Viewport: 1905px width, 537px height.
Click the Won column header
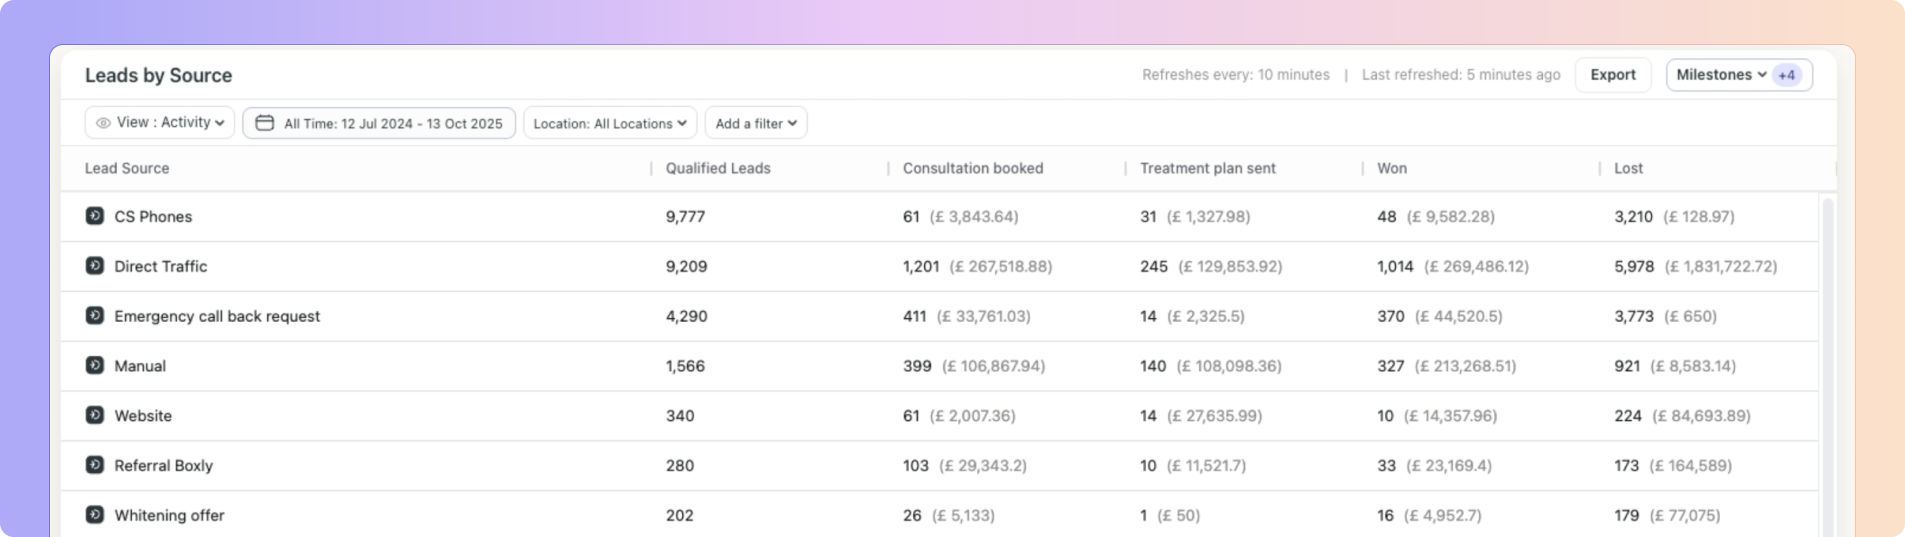coord(1392,168)
